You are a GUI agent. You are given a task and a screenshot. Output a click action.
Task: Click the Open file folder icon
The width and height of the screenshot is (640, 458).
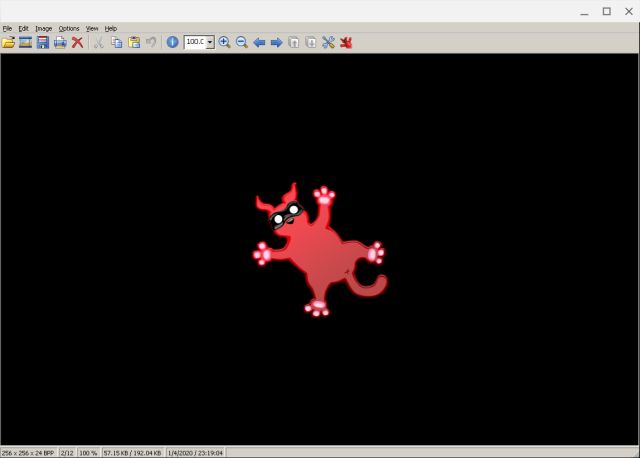click(9, 42)
